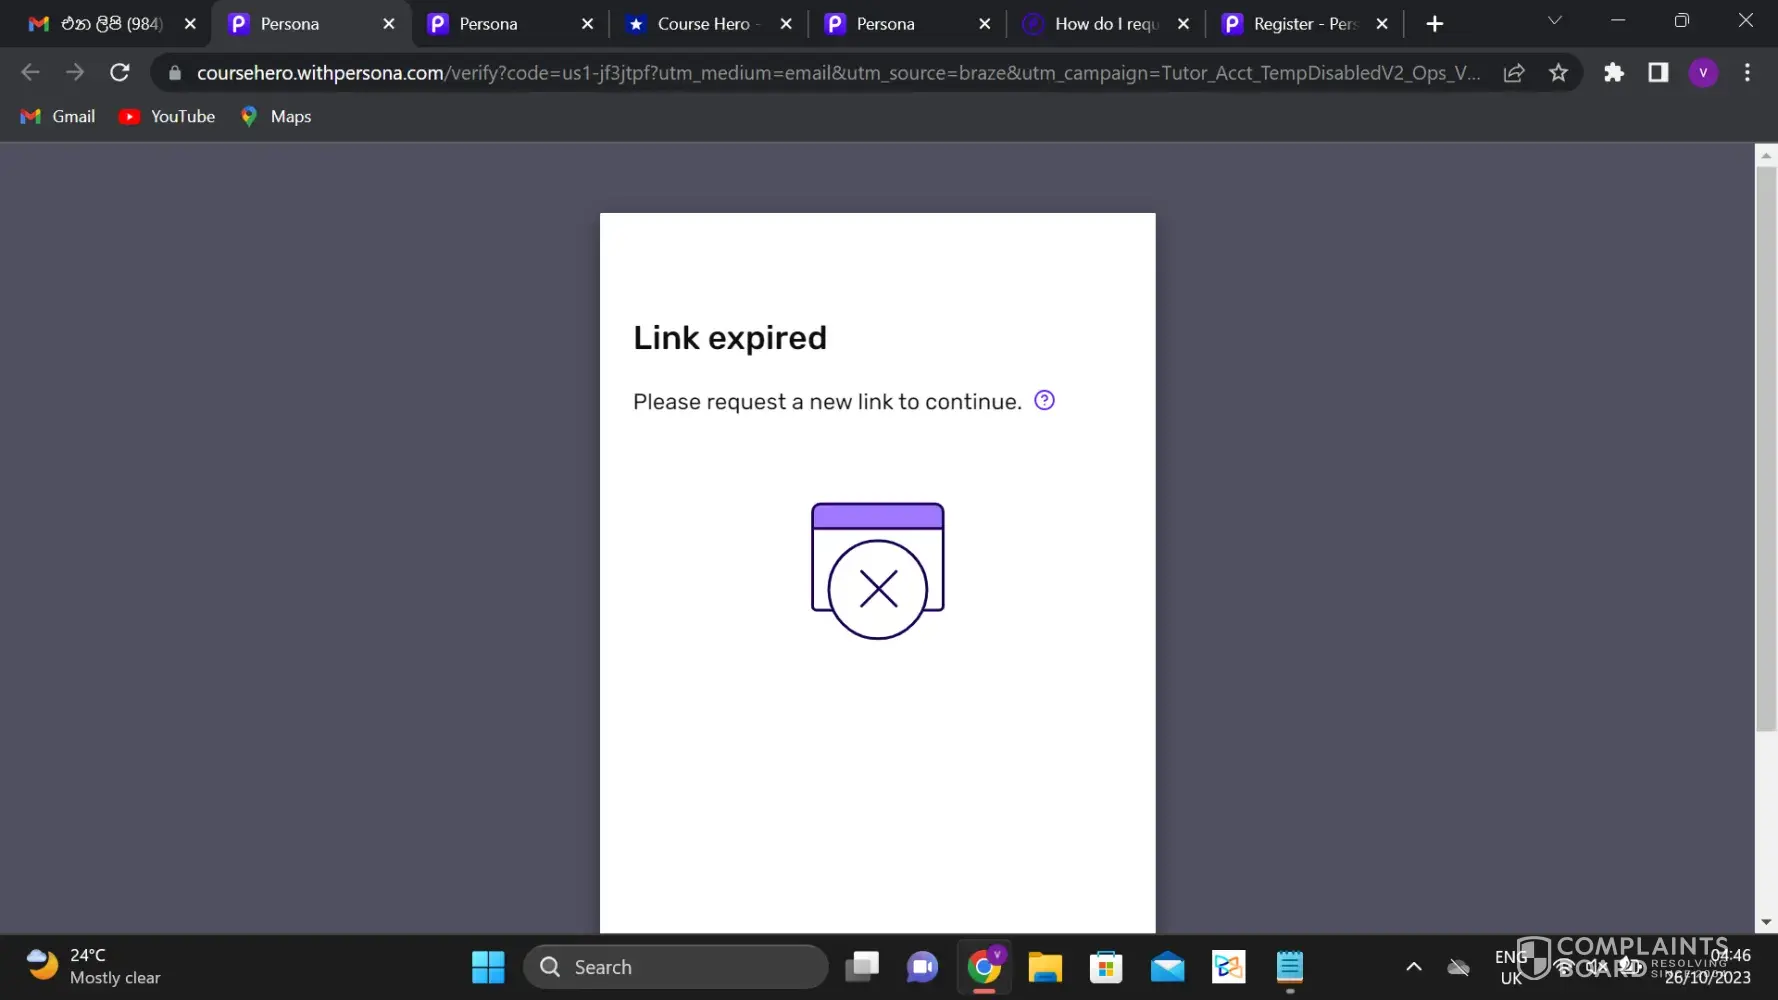The image size is (1778, 1000).
Task: Open a new browser tab
Action: (x=1434, y=24)
